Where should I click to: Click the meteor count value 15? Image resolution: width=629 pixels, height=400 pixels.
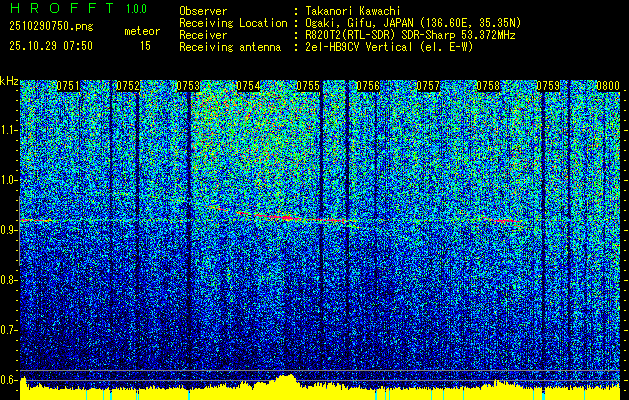pyautogui.click(x=145, y=45)
